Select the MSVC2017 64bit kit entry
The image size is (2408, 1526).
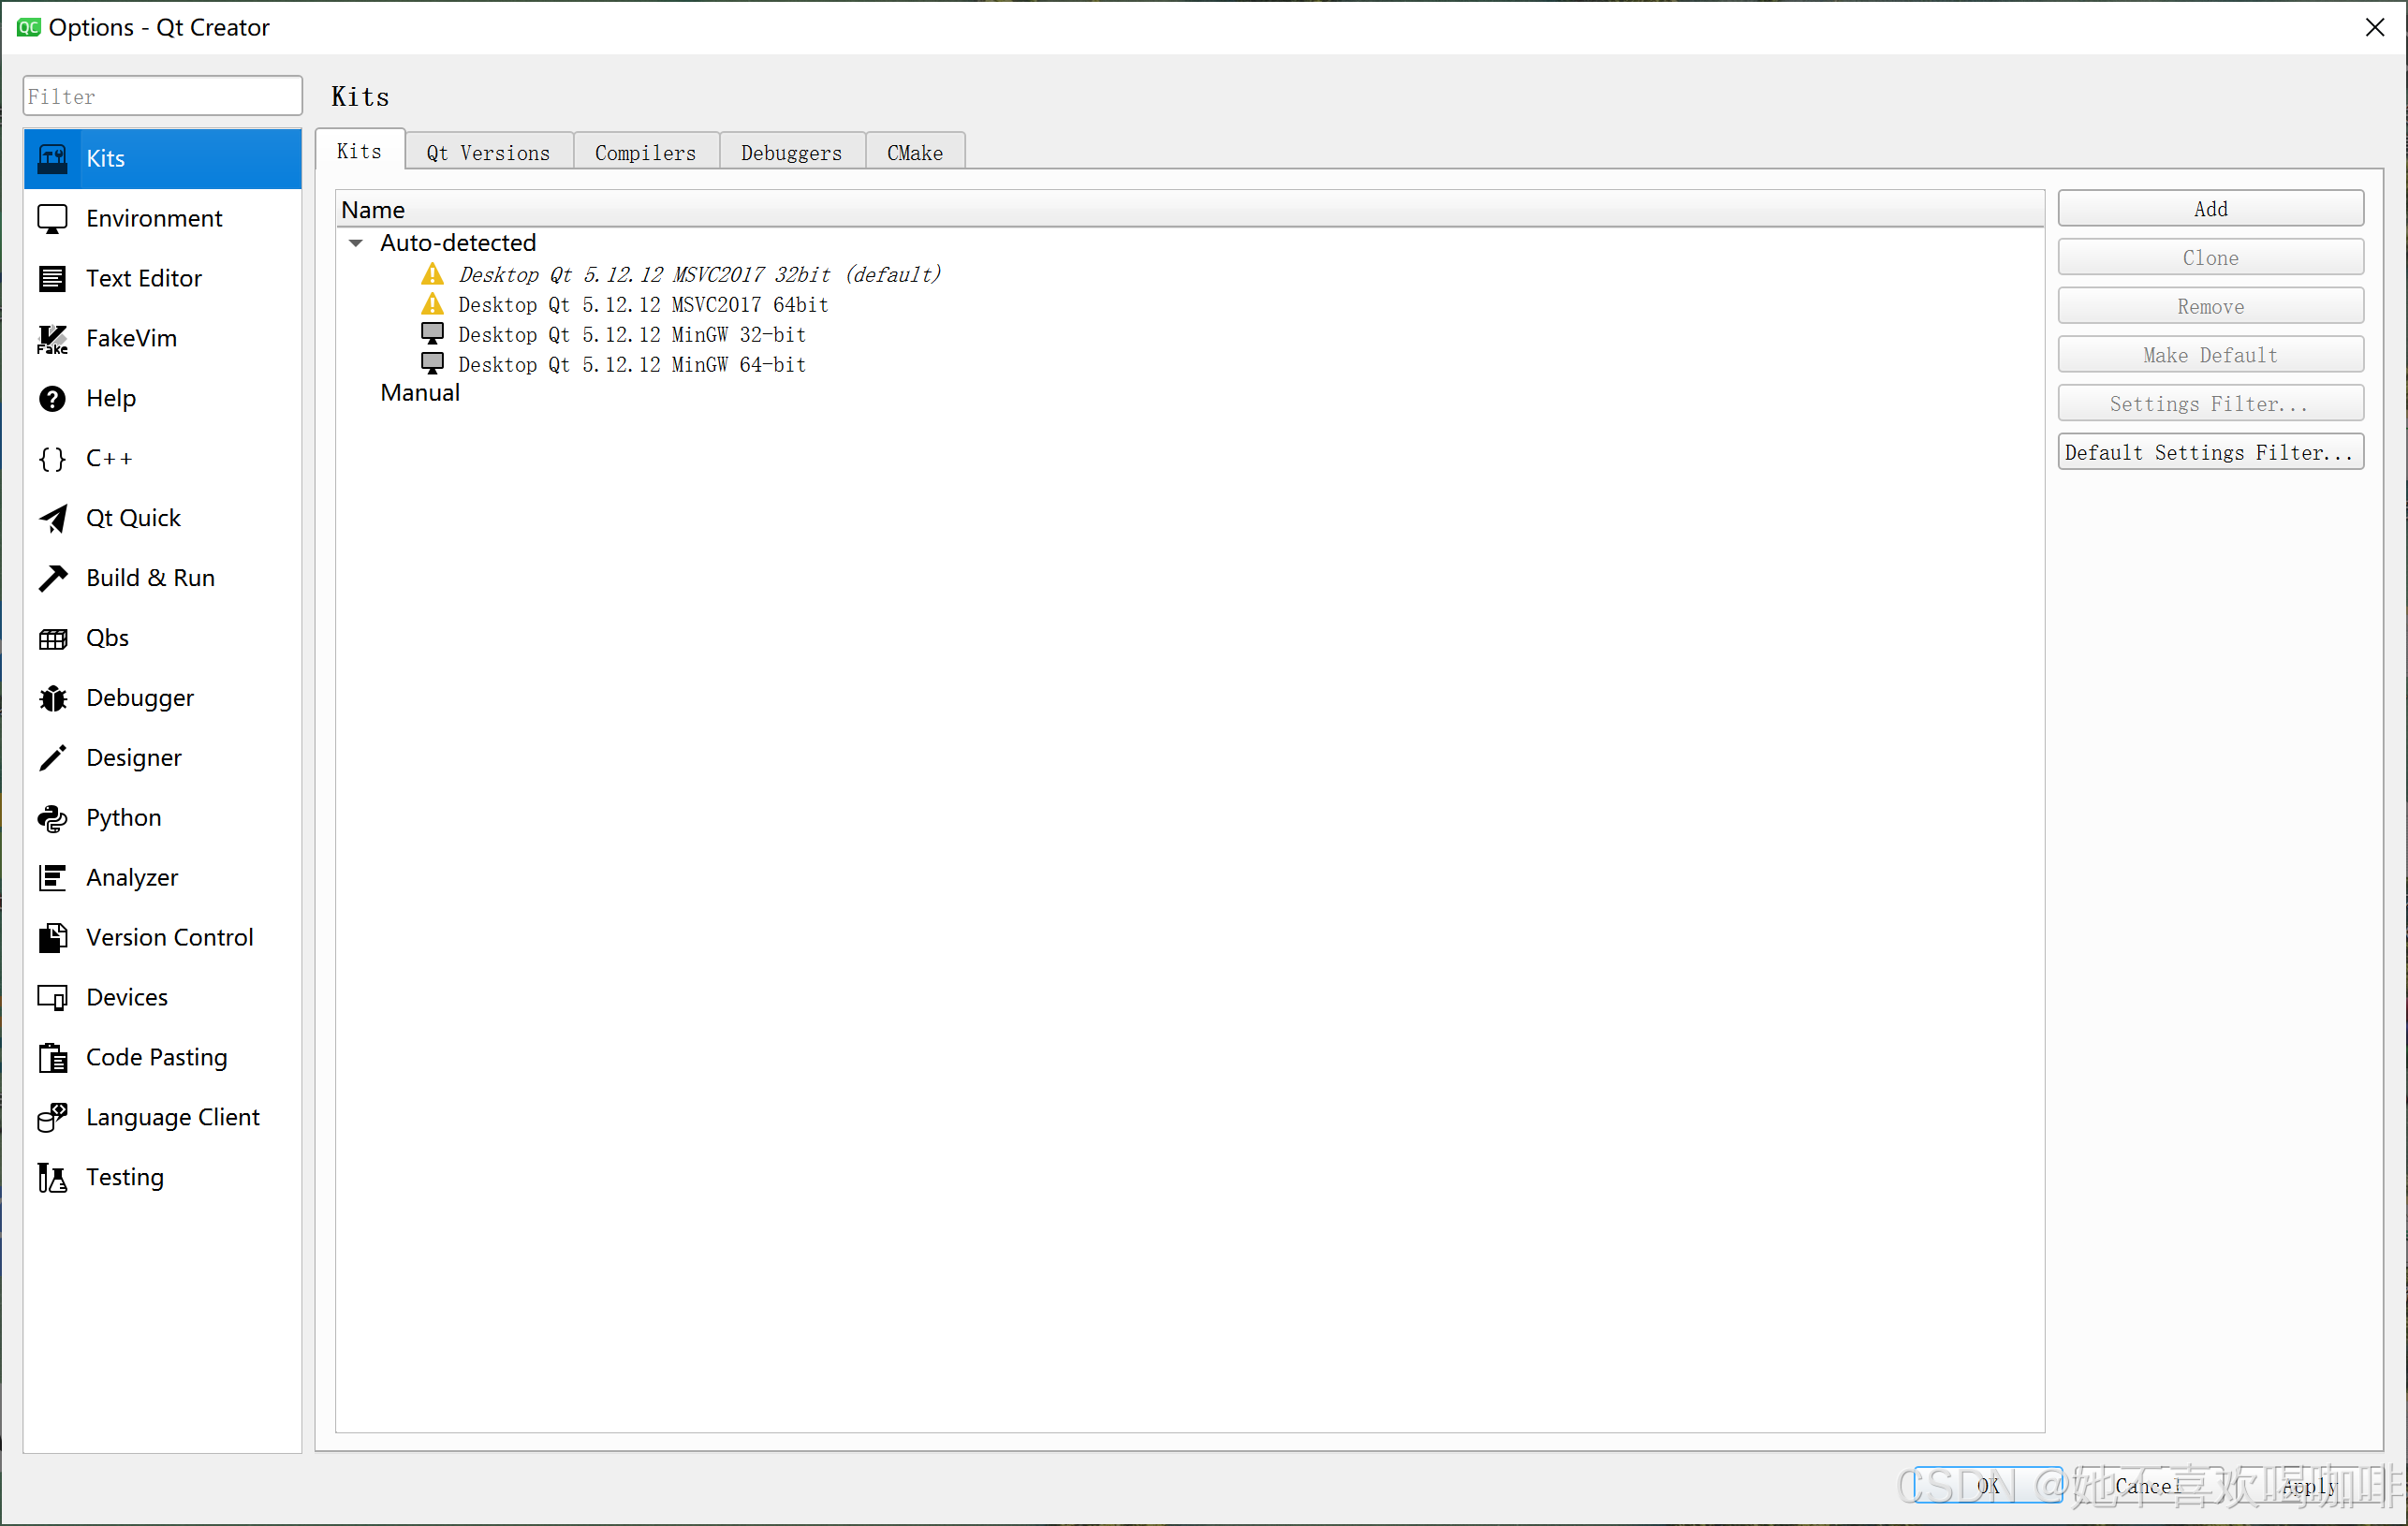642,305
